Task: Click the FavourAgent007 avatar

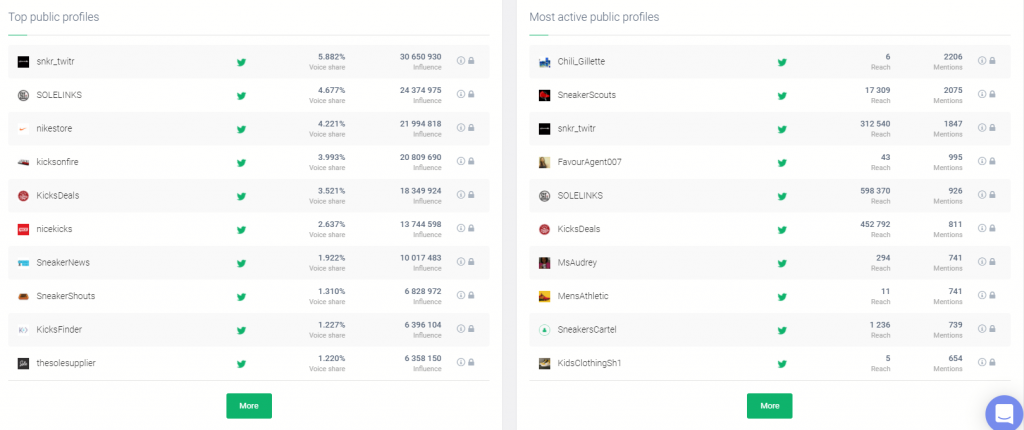Action: coord(544,162)
